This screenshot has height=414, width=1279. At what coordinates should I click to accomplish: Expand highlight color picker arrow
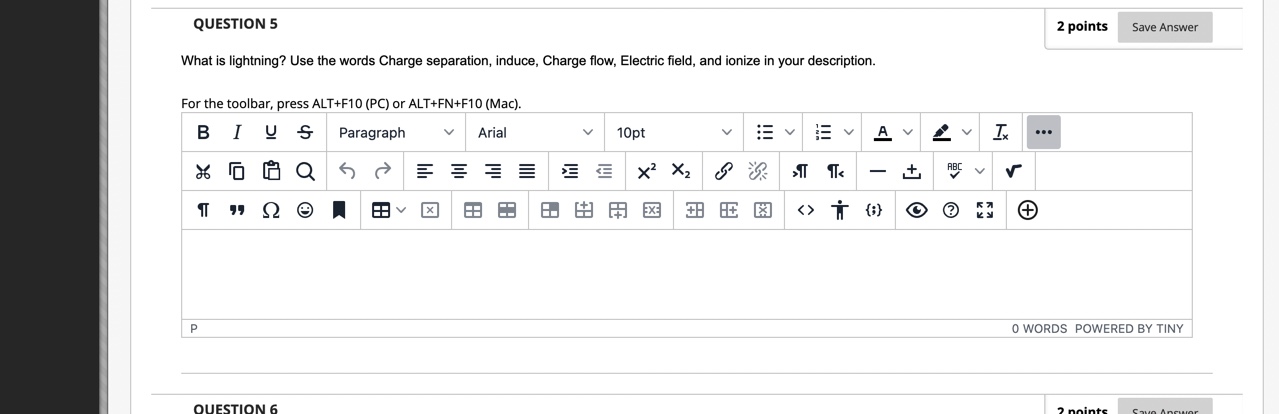[x=967, y=133]
